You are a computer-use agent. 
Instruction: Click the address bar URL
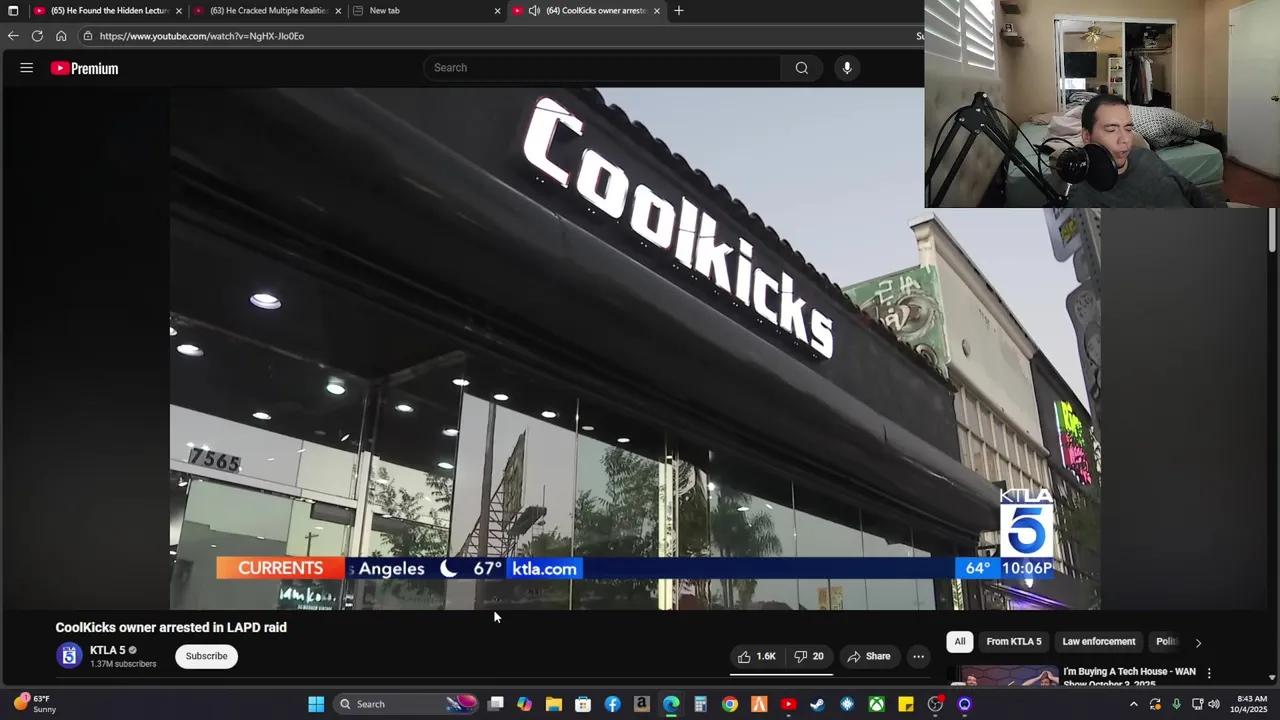pos(202,36)
